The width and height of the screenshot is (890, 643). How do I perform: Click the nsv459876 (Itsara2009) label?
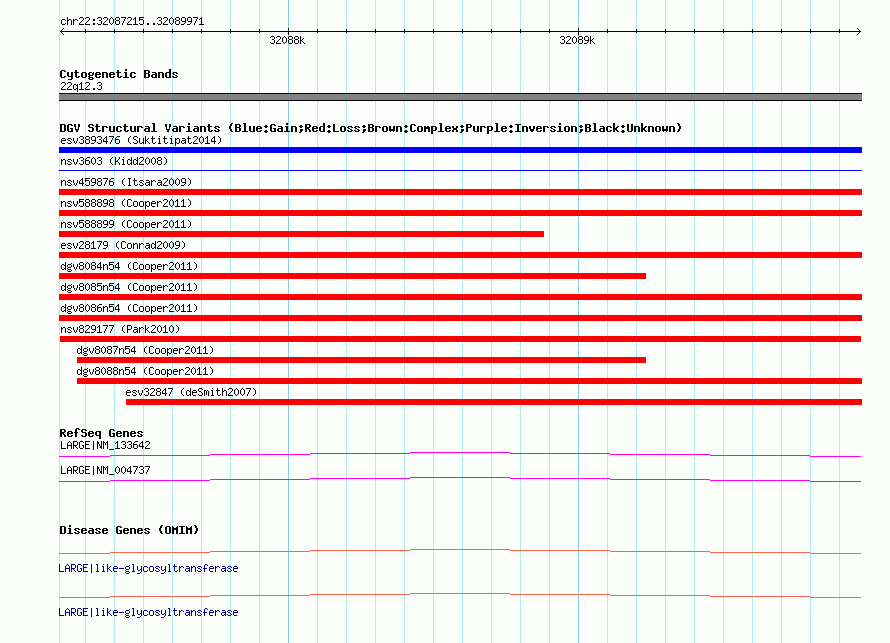click(x=126, y=182)
